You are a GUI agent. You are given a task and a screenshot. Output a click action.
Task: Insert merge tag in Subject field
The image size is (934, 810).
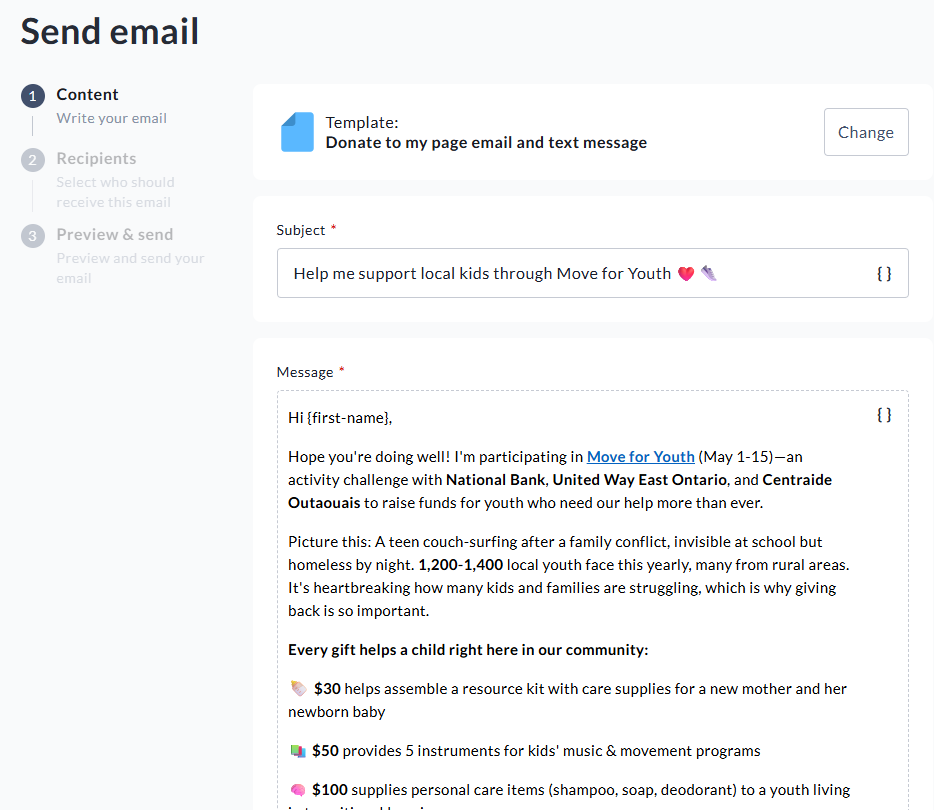pyautogui.click(x=884, y=273)
